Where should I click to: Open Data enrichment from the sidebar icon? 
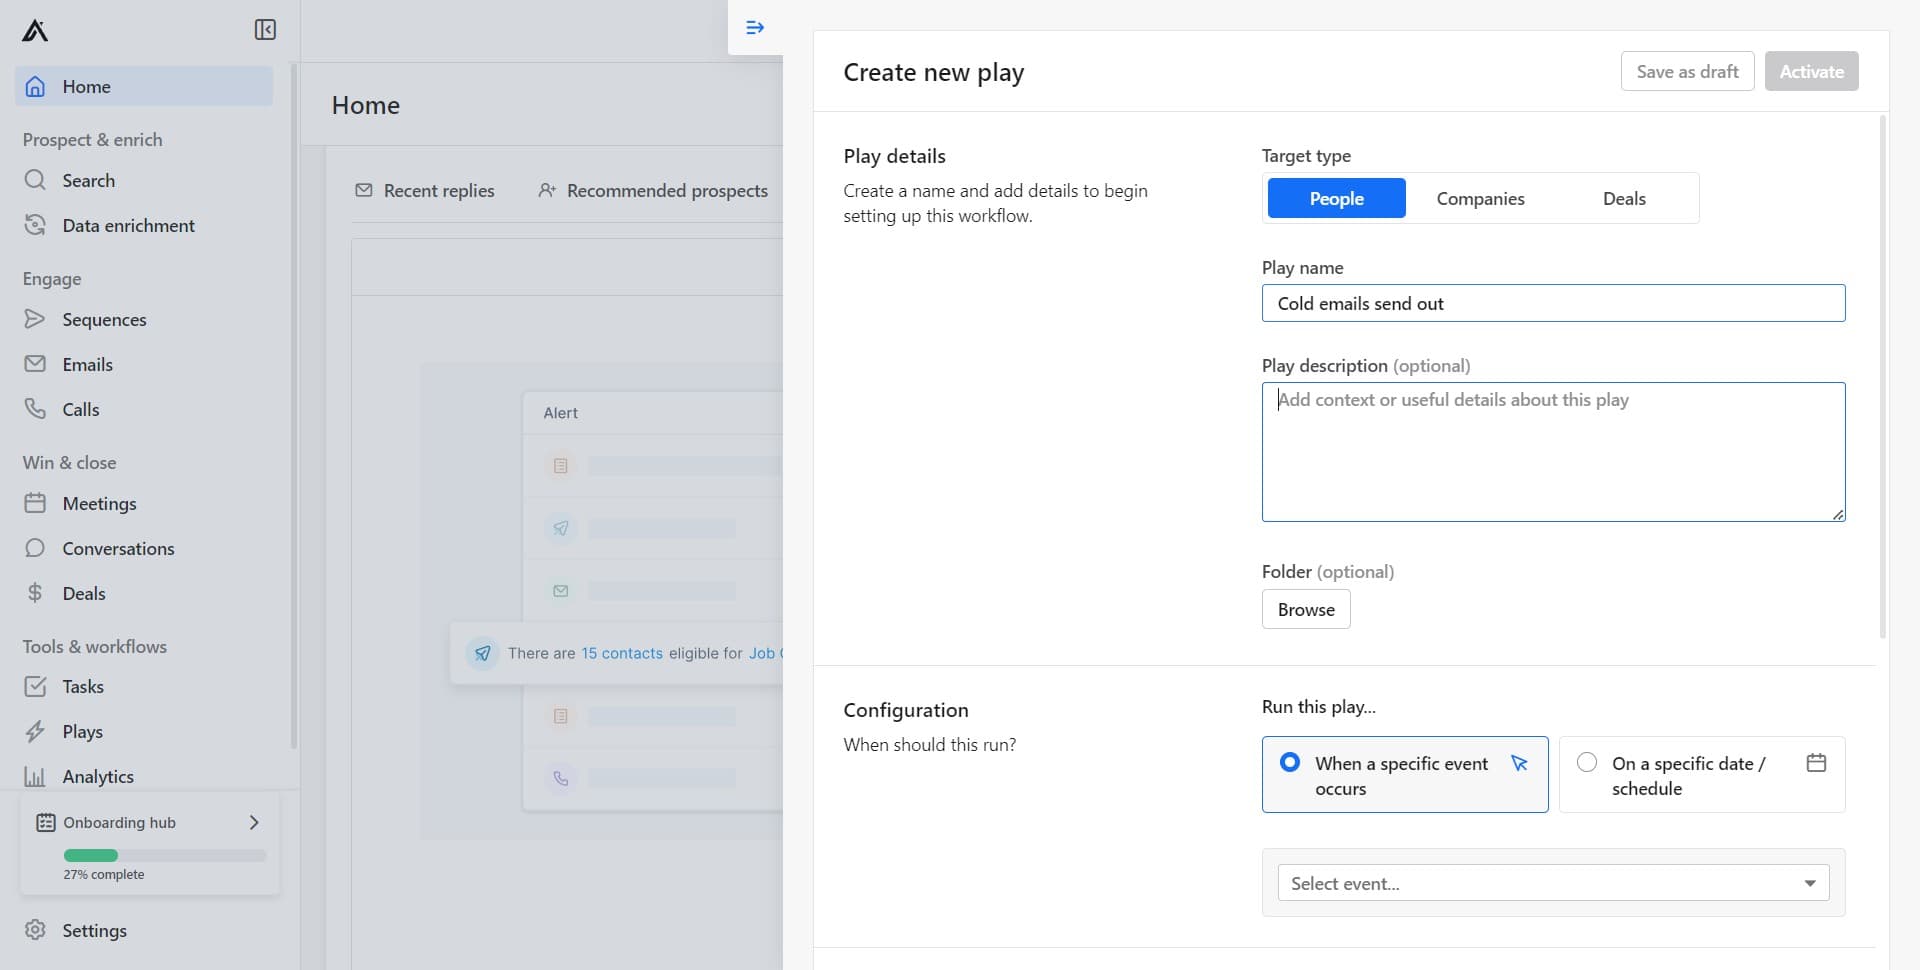coord(35,225)
